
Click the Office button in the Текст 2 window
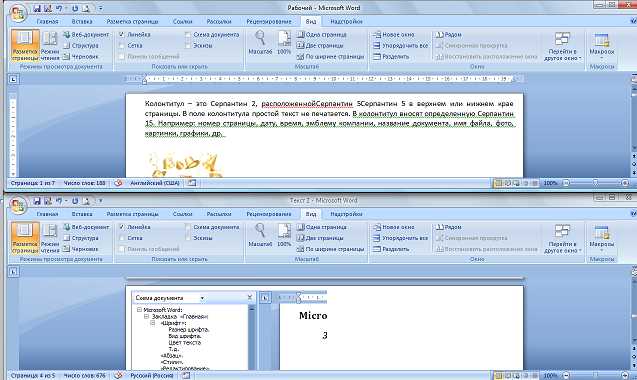18,205
